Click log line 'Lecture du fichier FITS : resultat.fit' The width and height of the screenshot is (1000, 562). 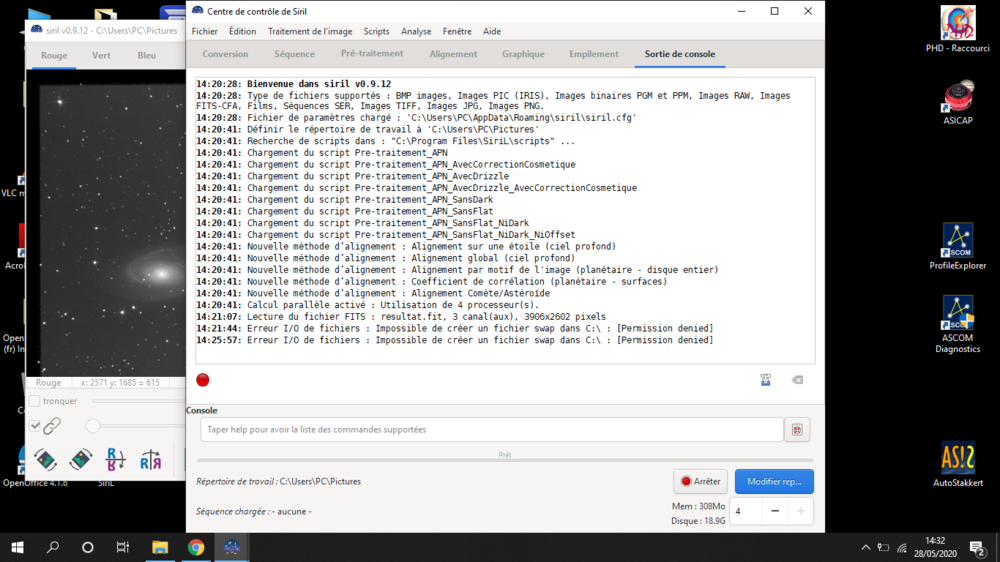tap(401, 317)
